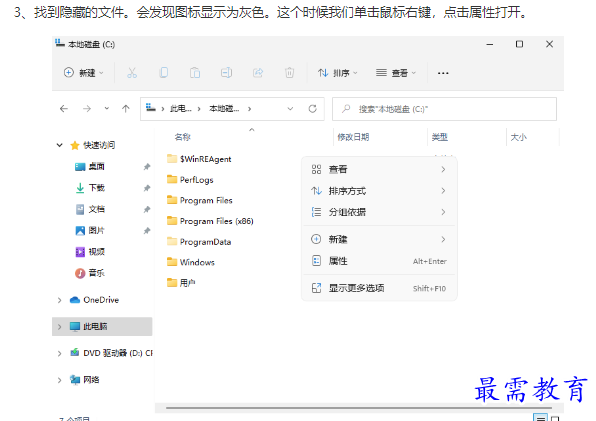
Task: Go forward with the right arrow
Action: tap(87, 109)
